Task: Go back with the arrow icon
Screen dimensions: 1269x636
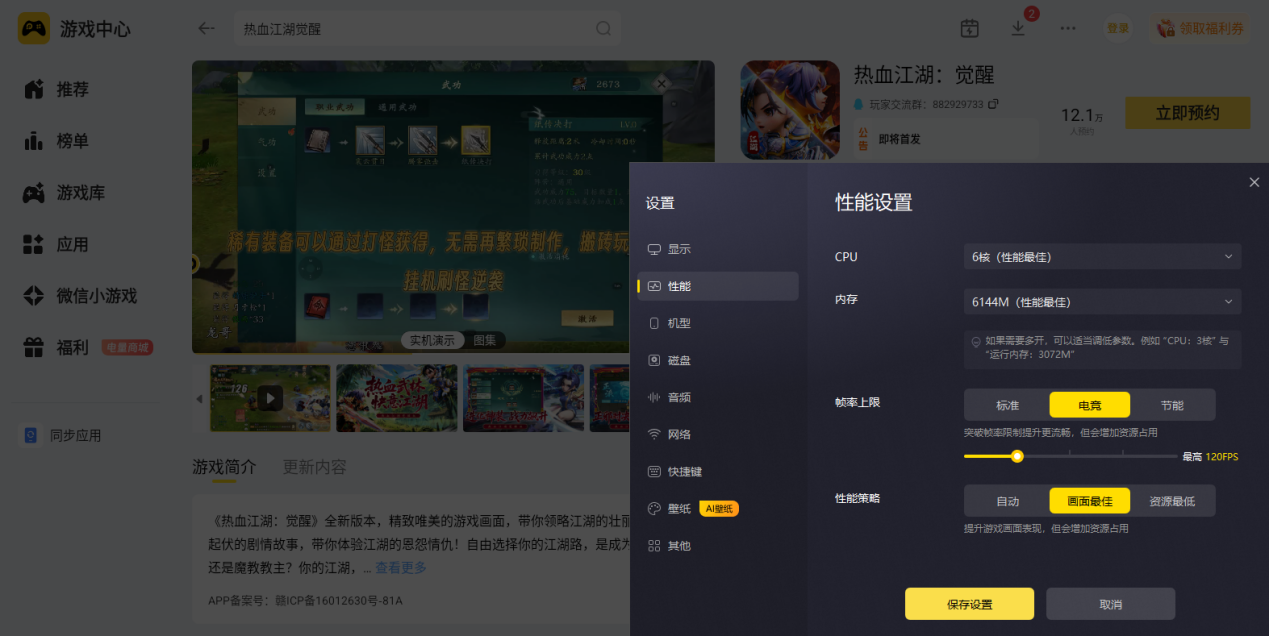Action: pos(206,28)
